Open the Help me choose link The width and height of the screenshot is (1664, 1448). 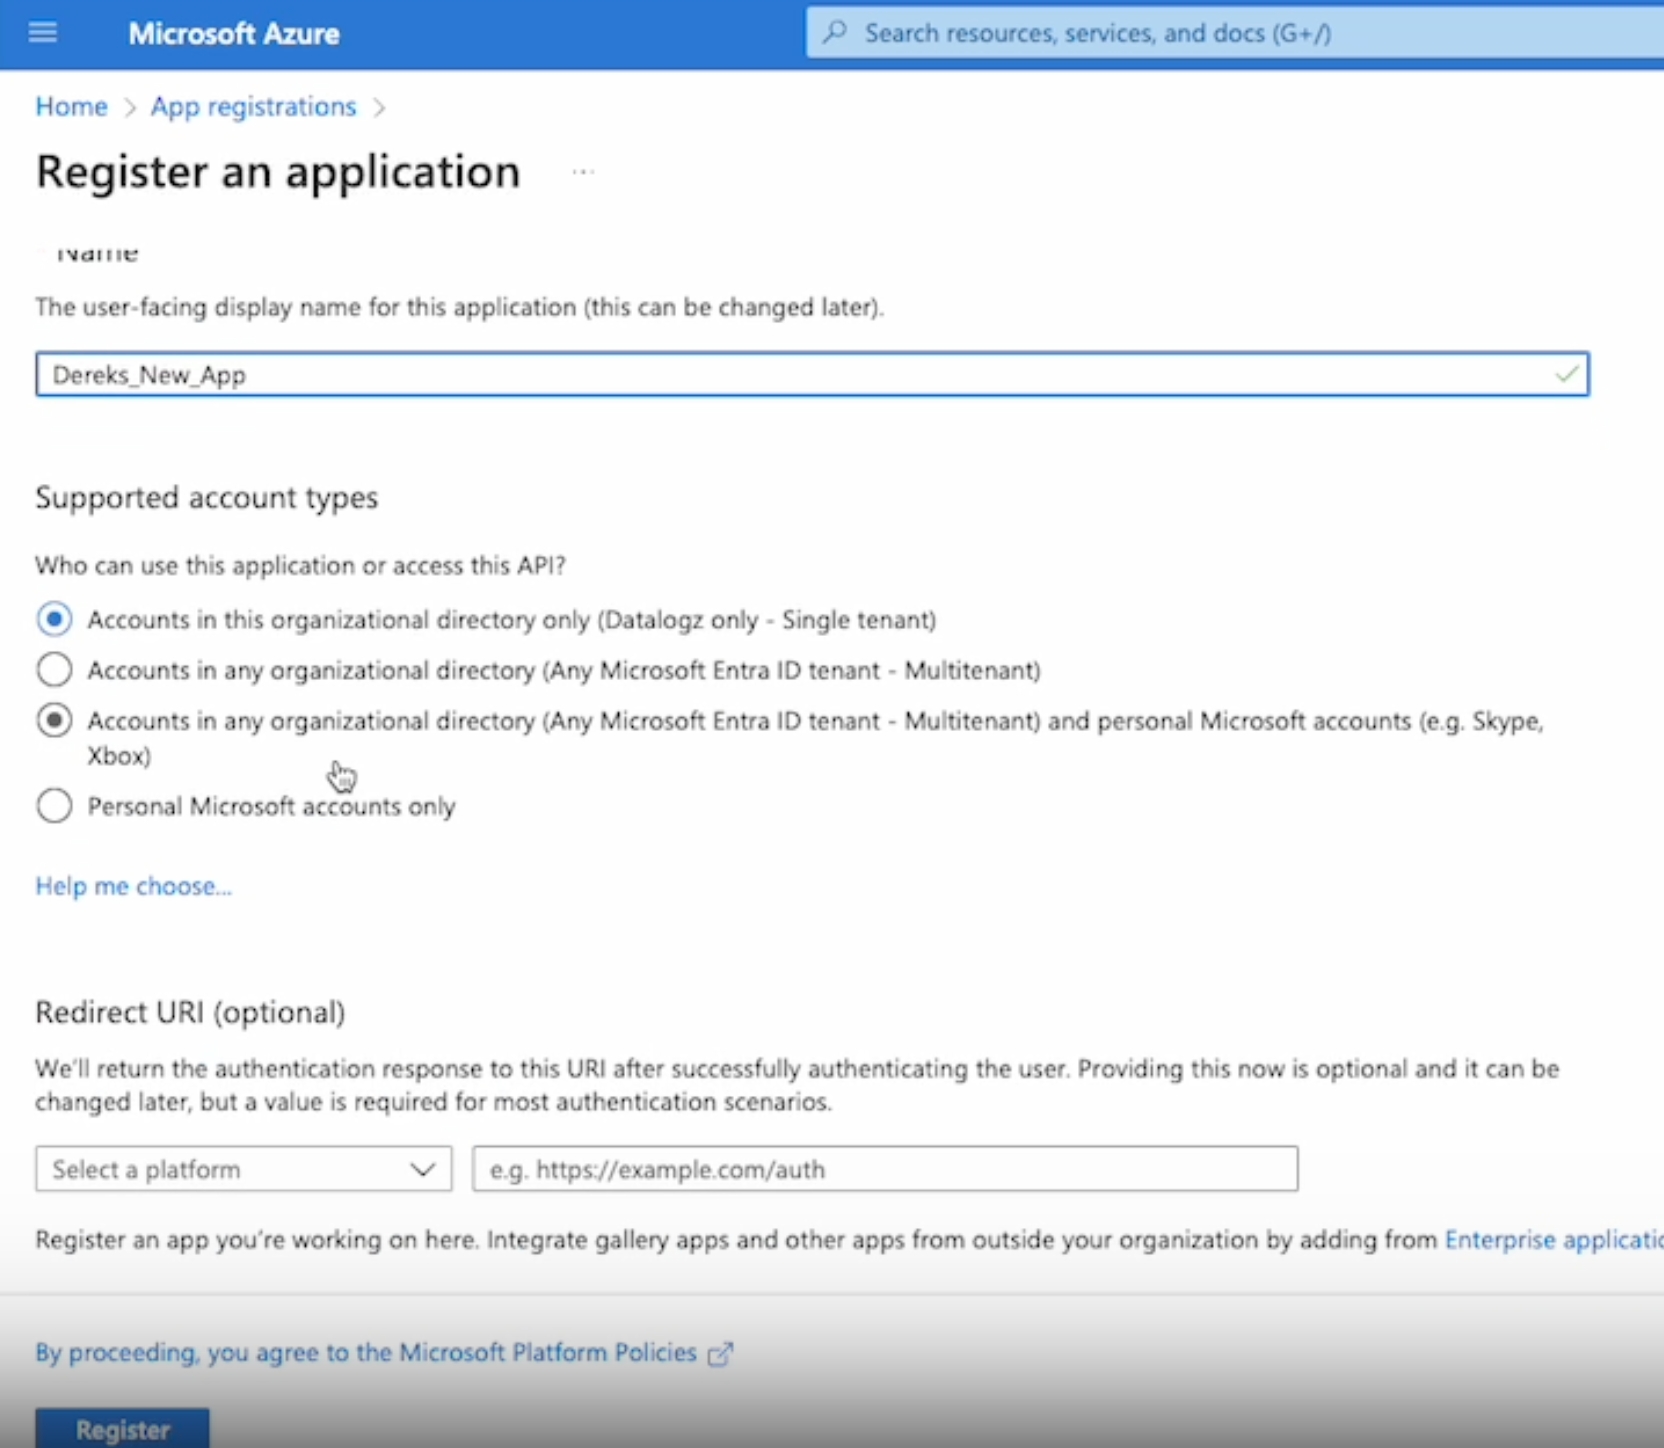133,886
